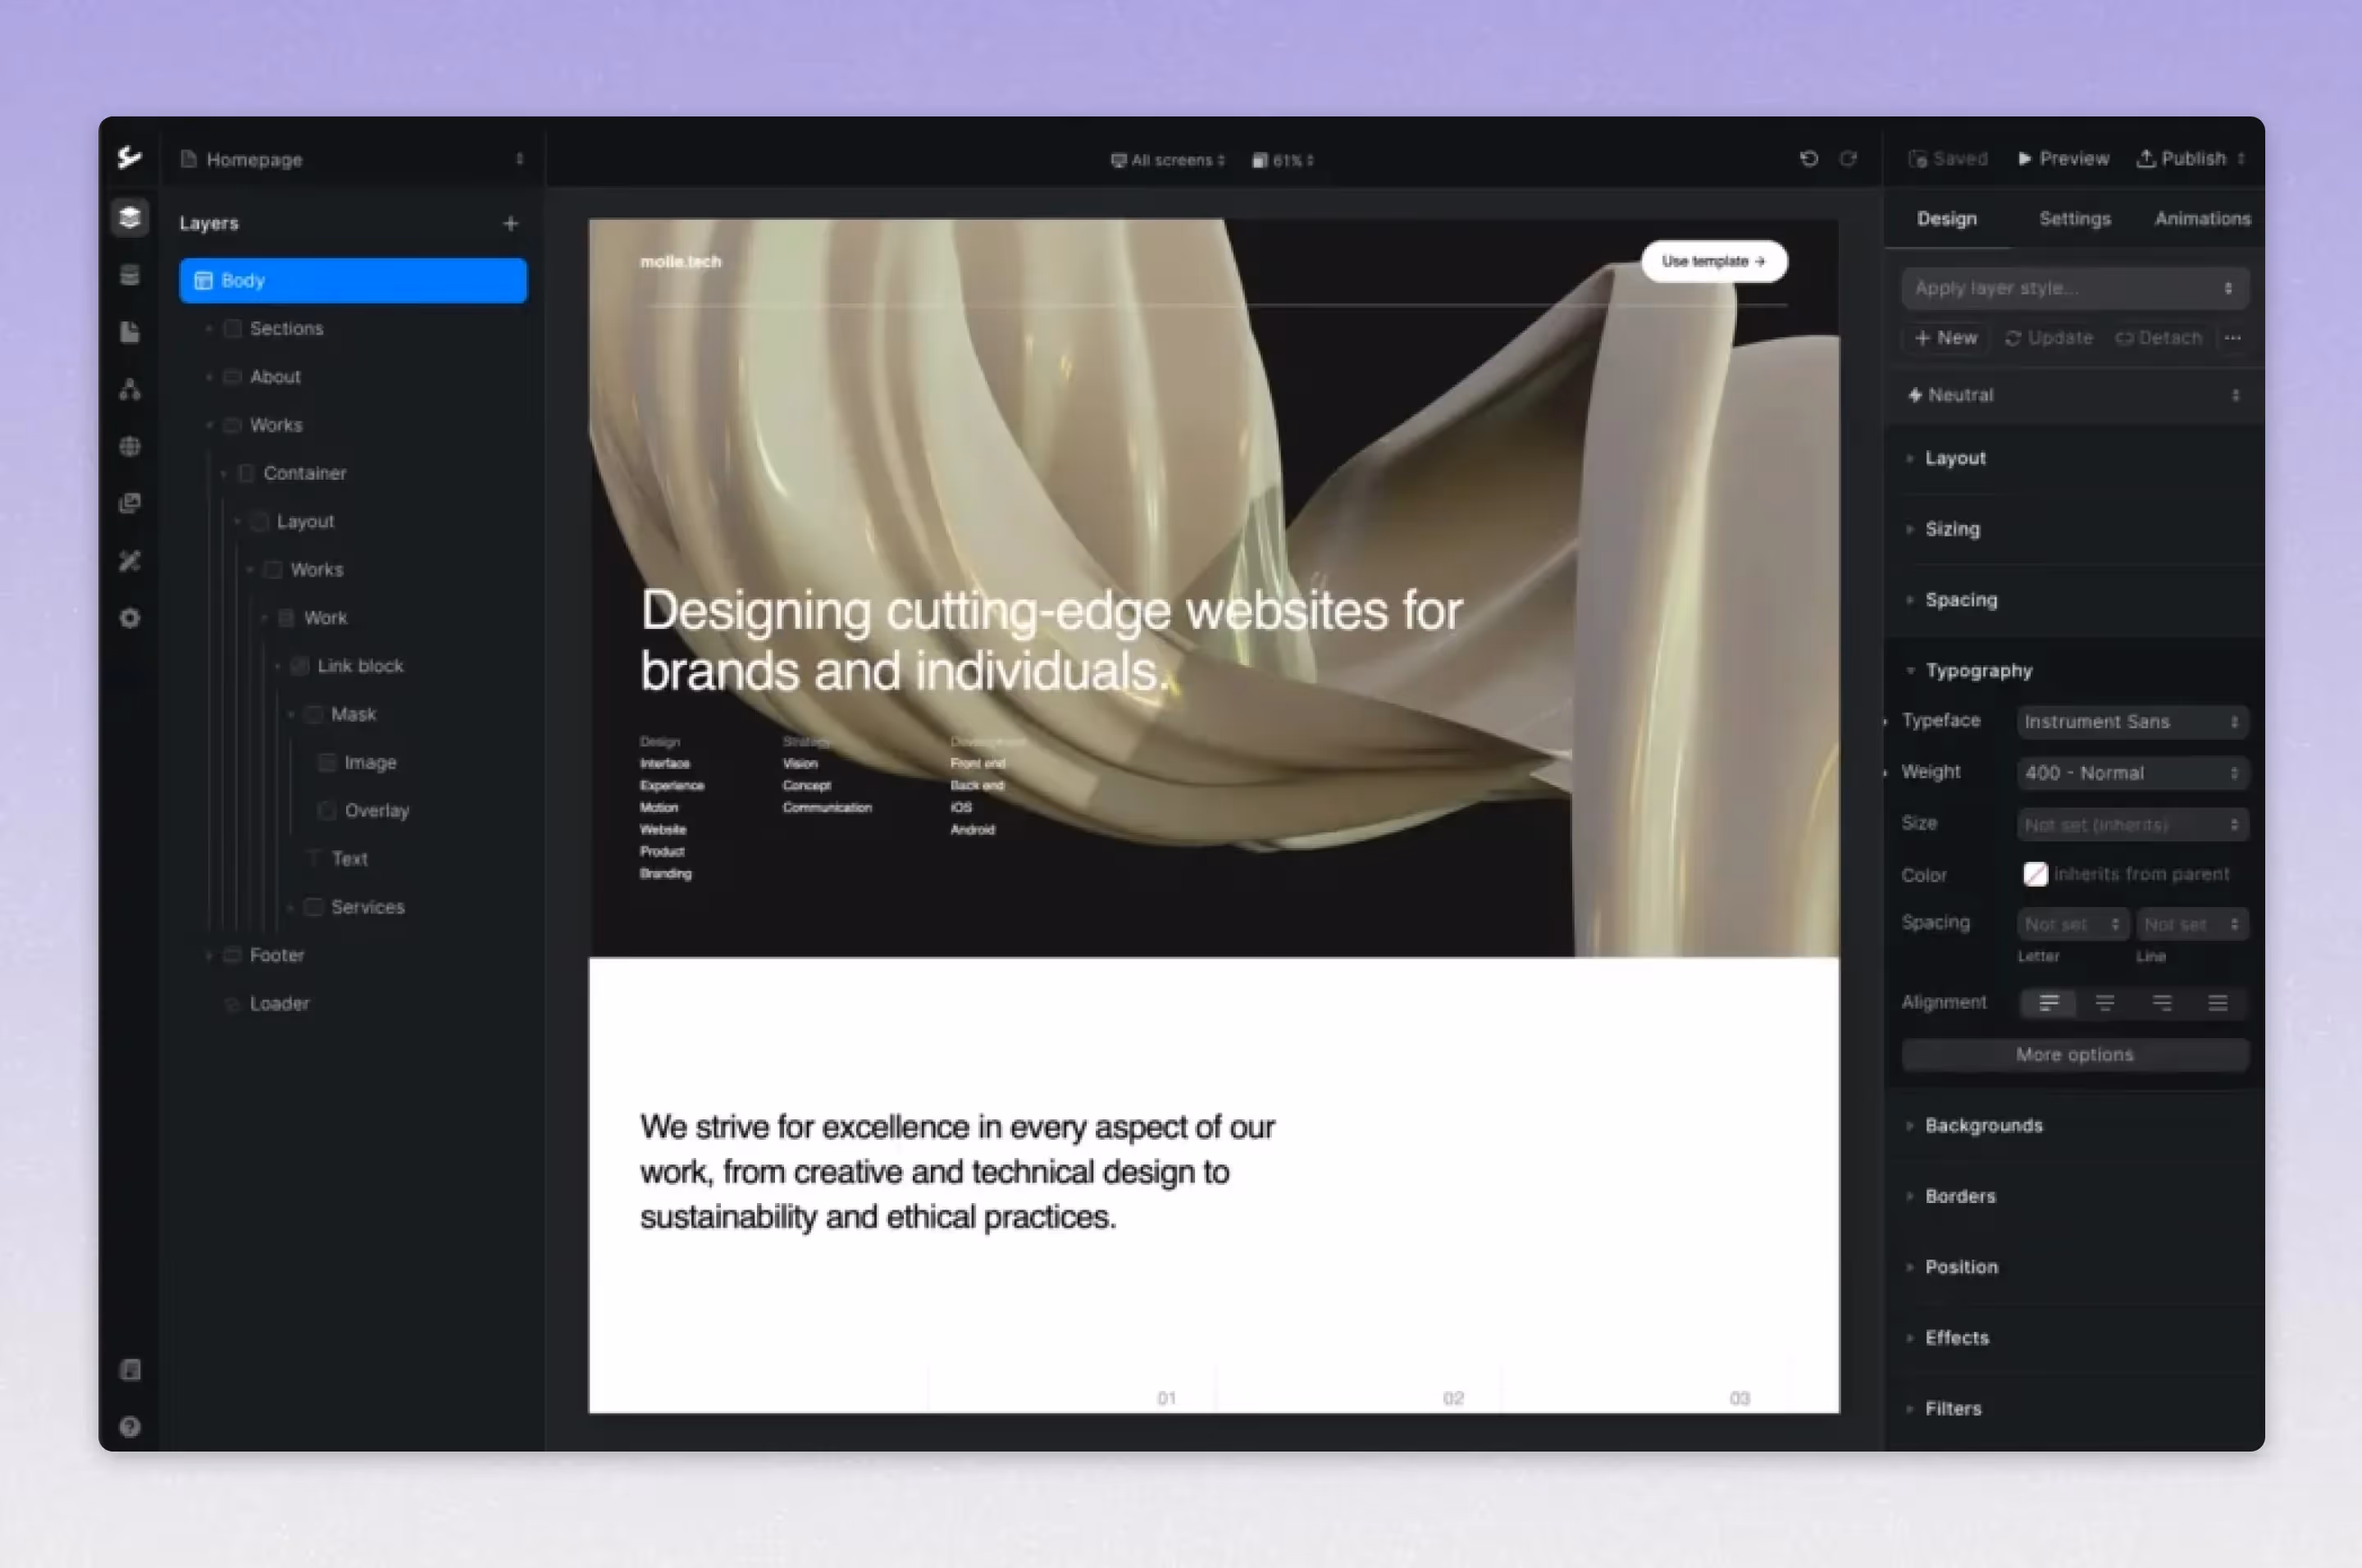Open the Size Not set dropdown

click(2132, 825)
